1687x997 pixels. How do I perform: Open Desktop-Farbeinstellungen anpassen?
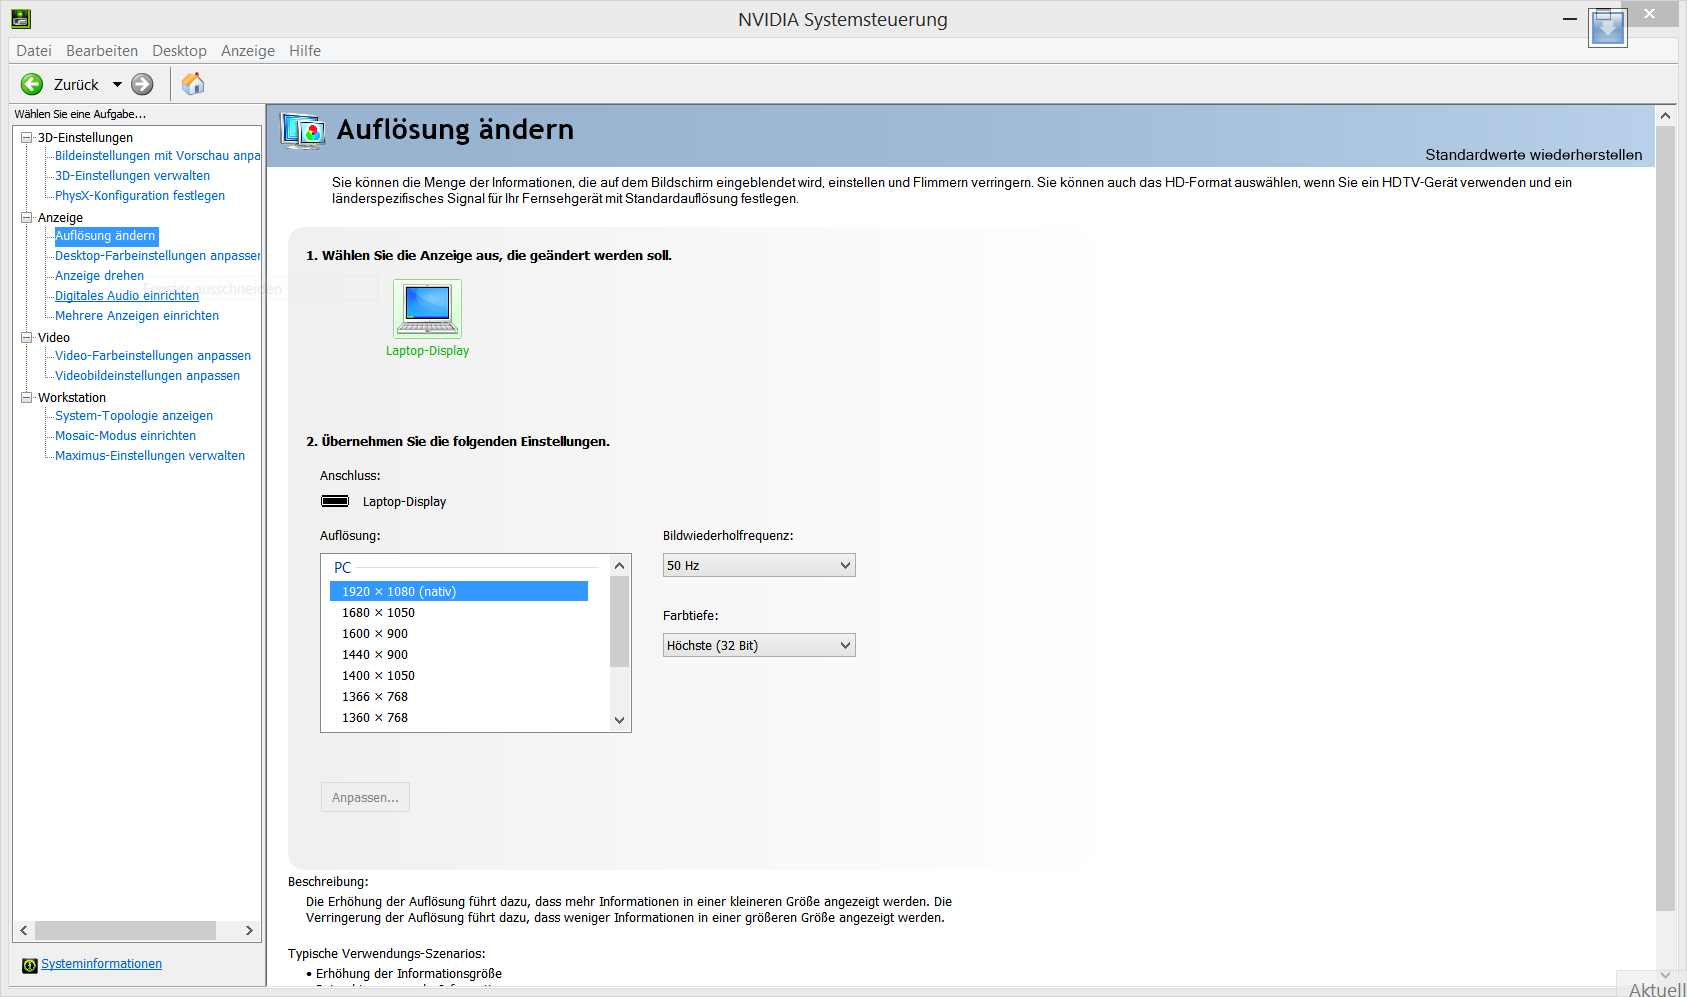(157, 256)
